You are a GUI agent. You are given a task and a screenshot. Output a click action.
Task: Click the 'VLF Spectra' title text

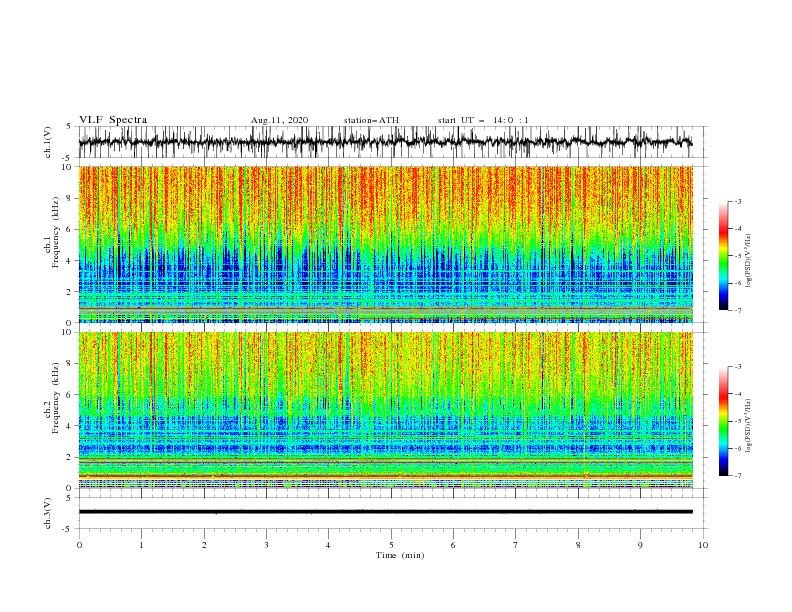pyautogui.click(x=113, y=120)
